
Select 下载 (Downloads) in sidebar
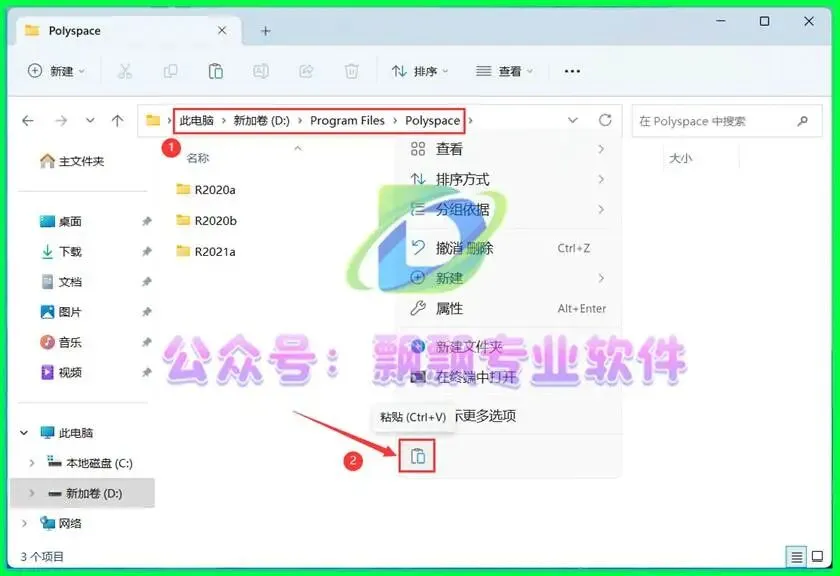click(61, 251)
